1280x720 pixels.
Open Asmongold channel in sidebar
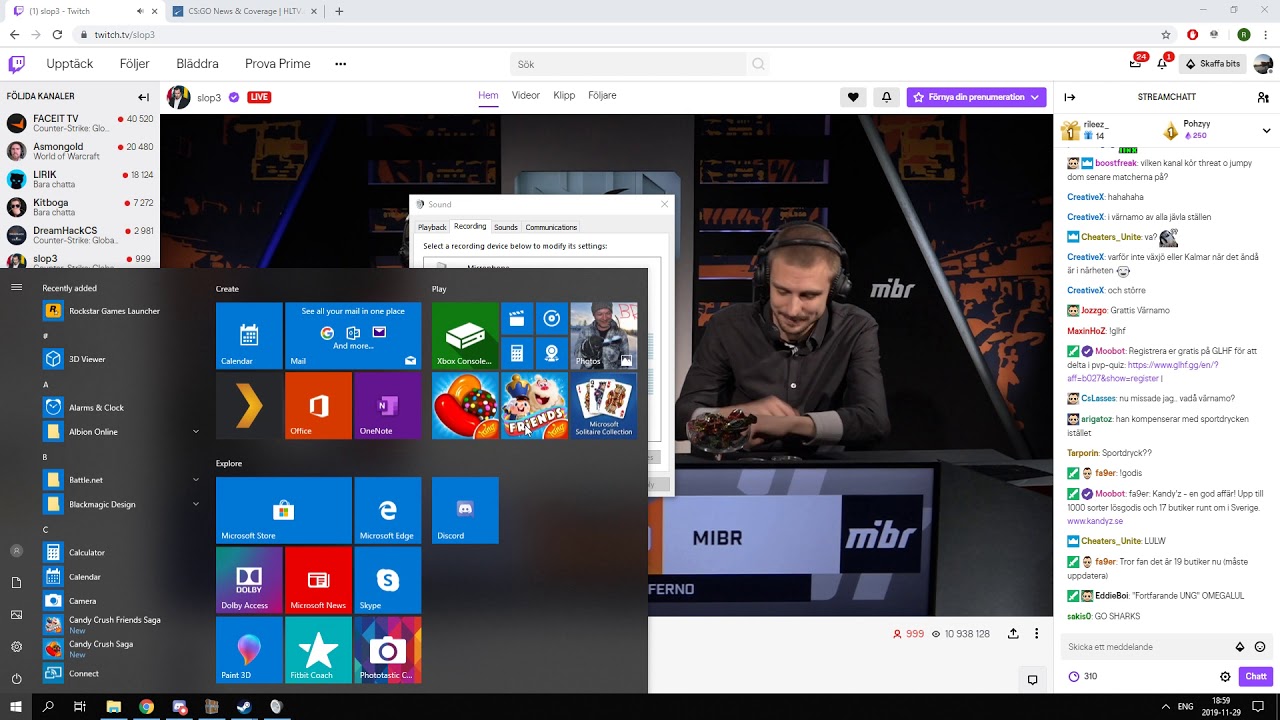(x=80, y=151)
